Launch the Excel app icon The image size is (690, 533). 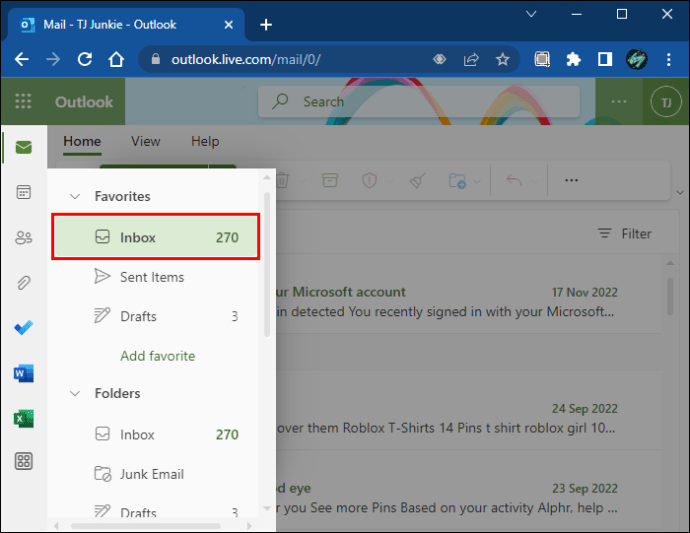[23, 419]
